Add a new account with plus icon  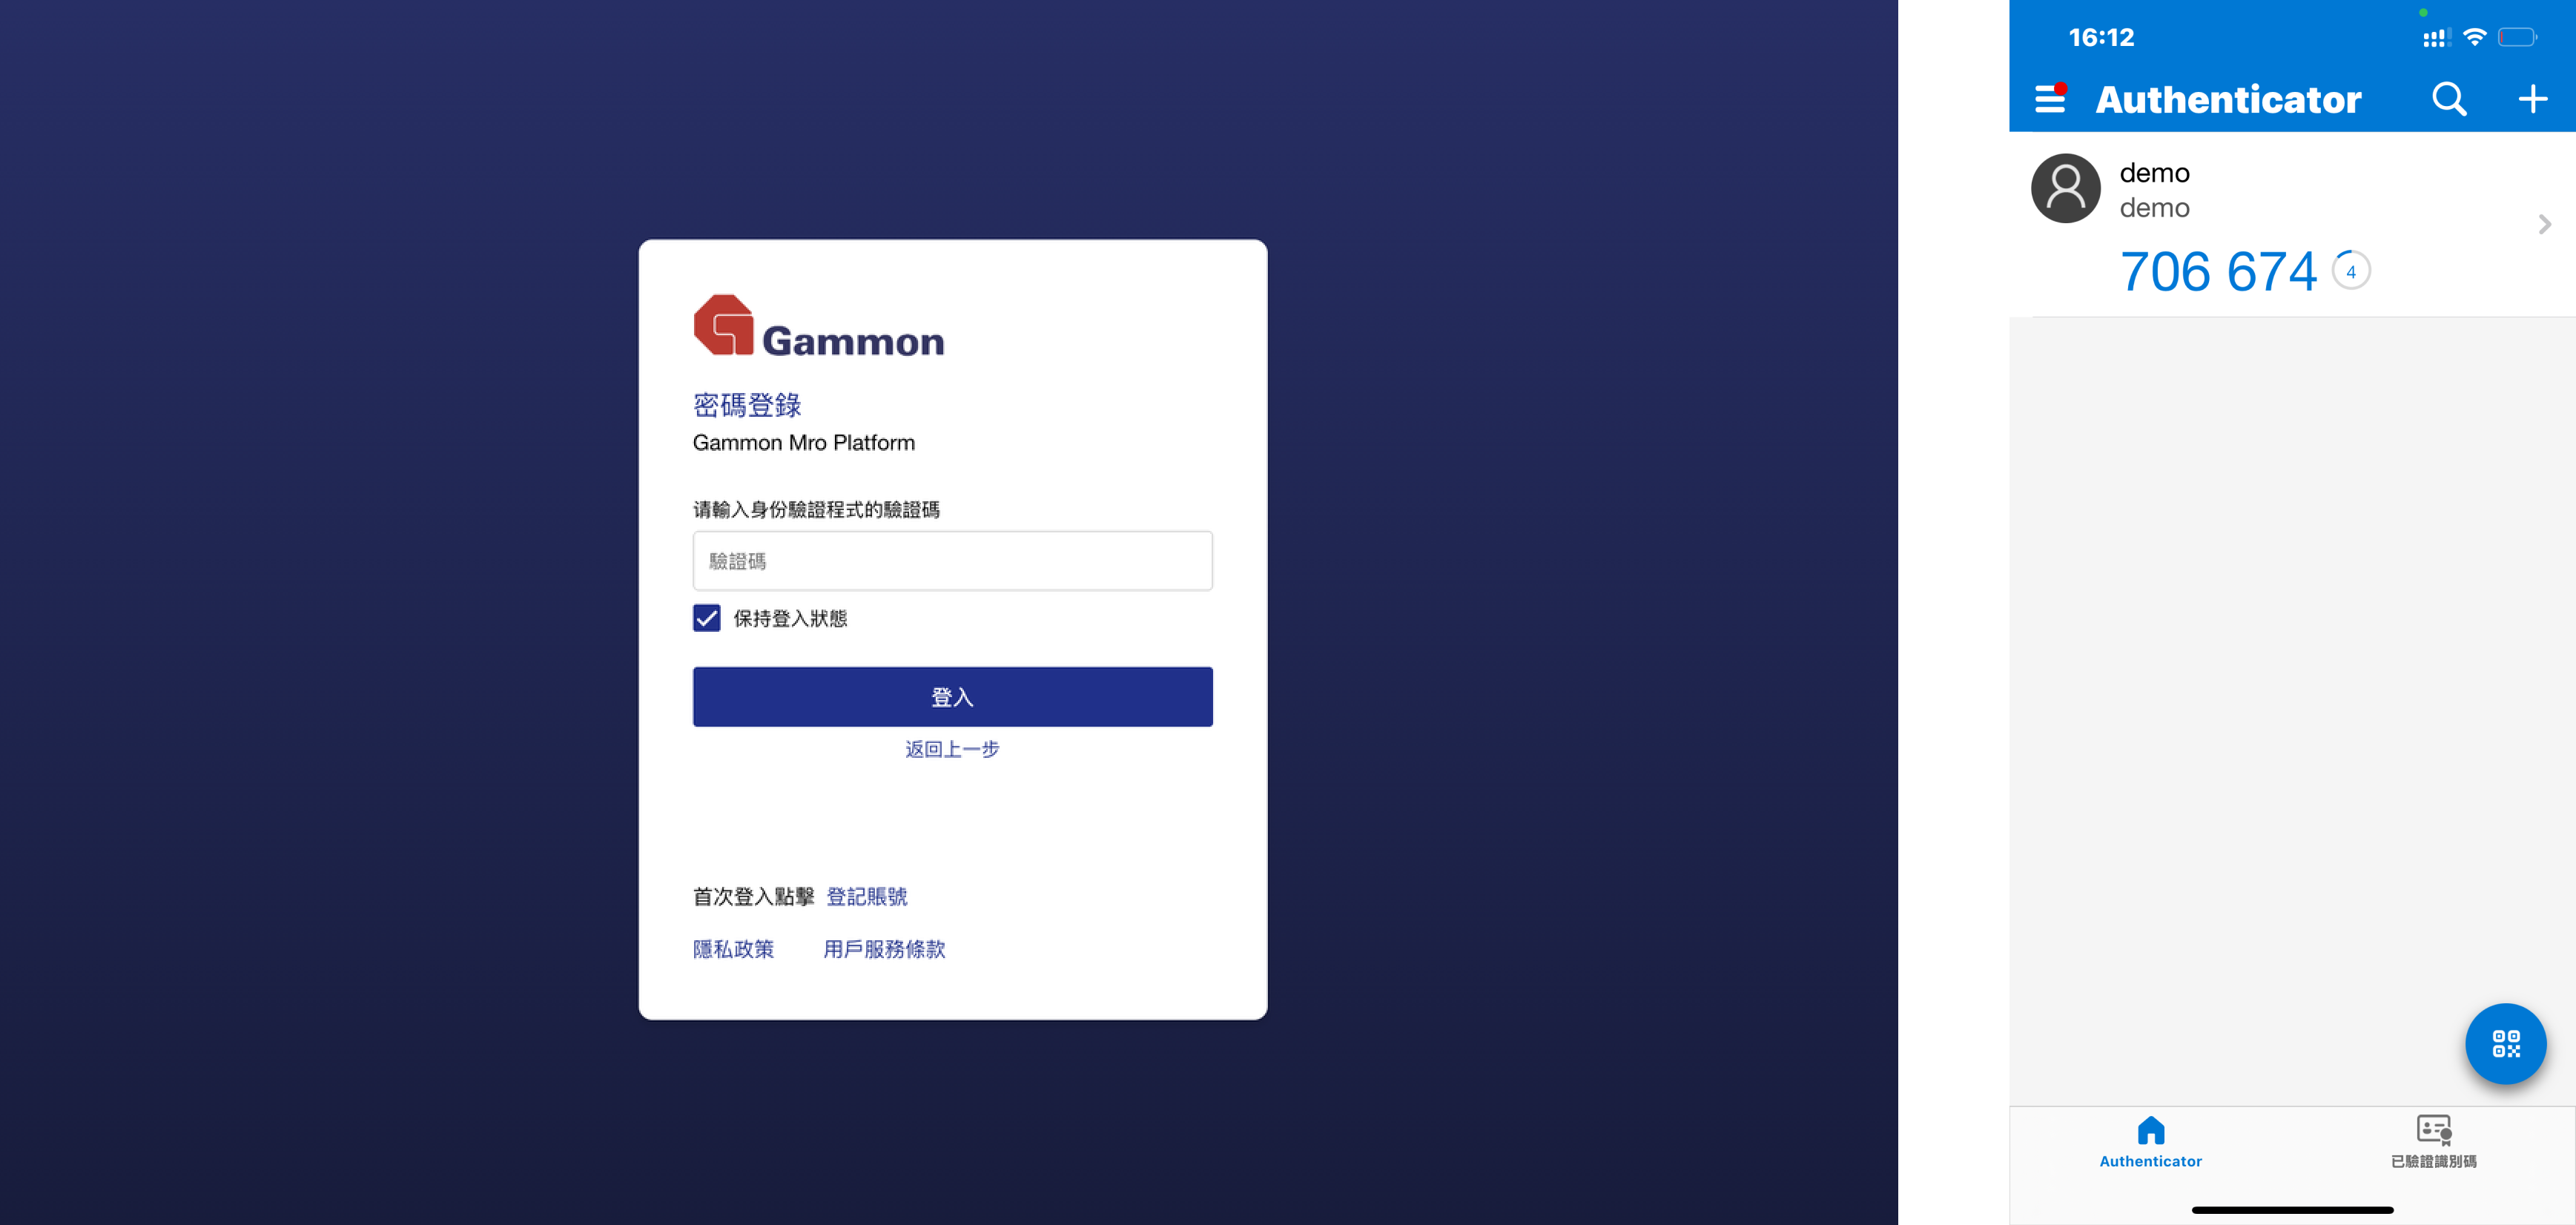2532,99
